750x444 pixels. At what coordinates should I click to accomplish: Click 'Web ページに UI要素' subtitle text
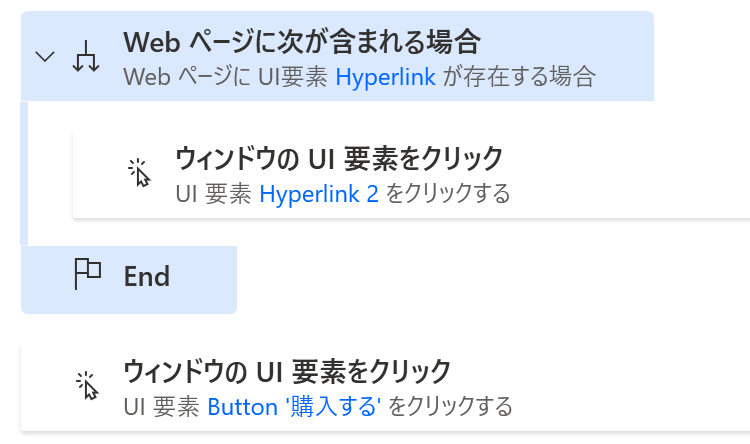(225, 77)
